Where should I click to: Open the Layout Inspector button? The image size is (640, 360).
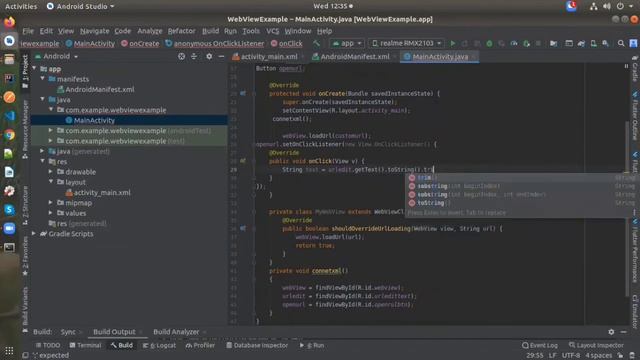[596, 345]
